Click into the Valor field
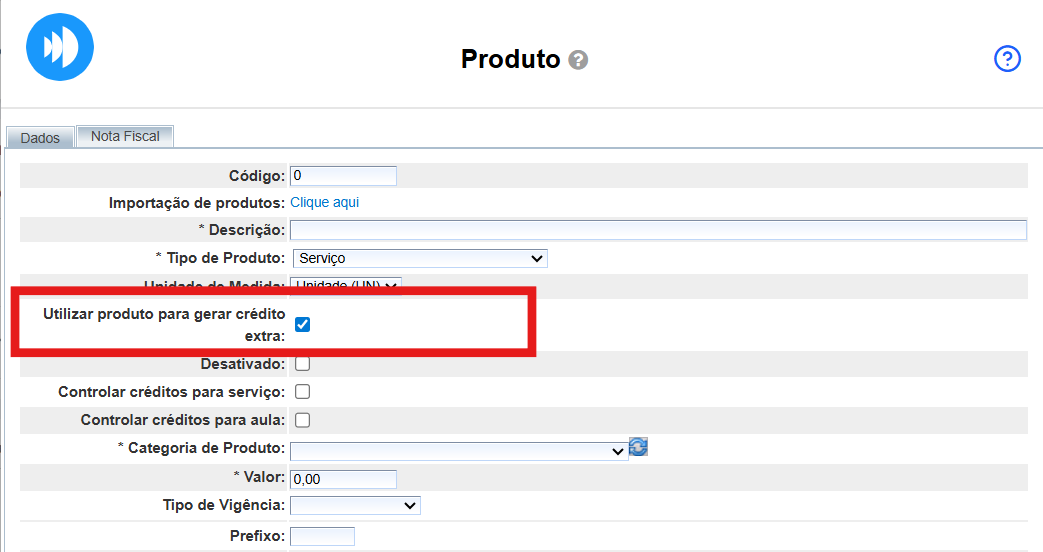The height and width of the screenshot is (552, 1043). click(343, 479)
